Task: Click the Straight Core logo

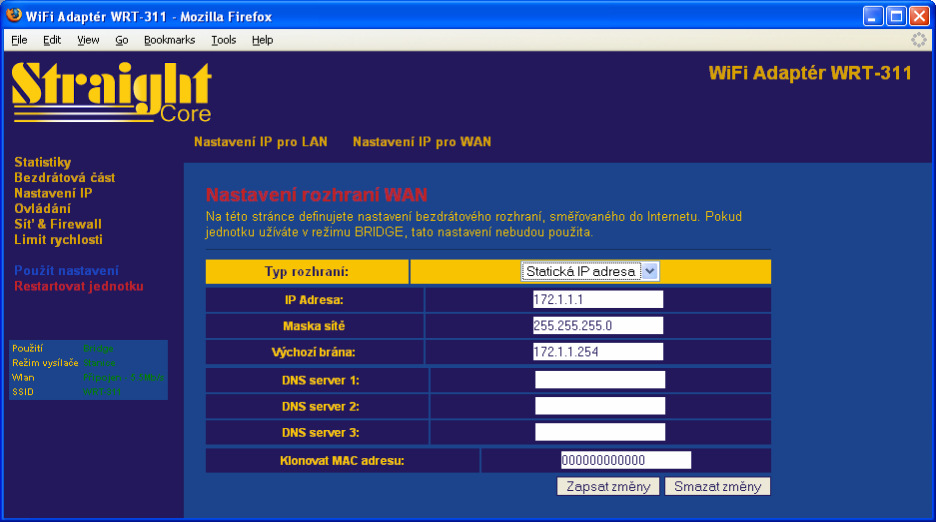Action: 112,93
